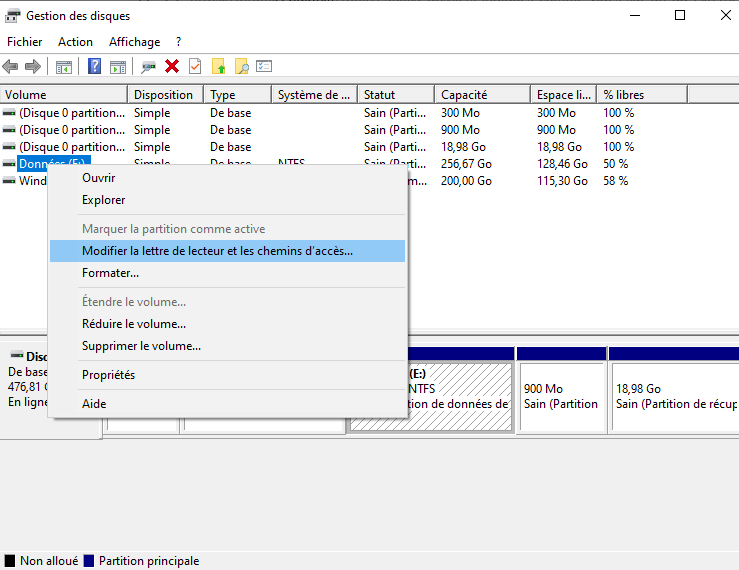The image size is (739, 570).
Task: Click the 128,46 Go free space cell
Action: tap(562, 164)
